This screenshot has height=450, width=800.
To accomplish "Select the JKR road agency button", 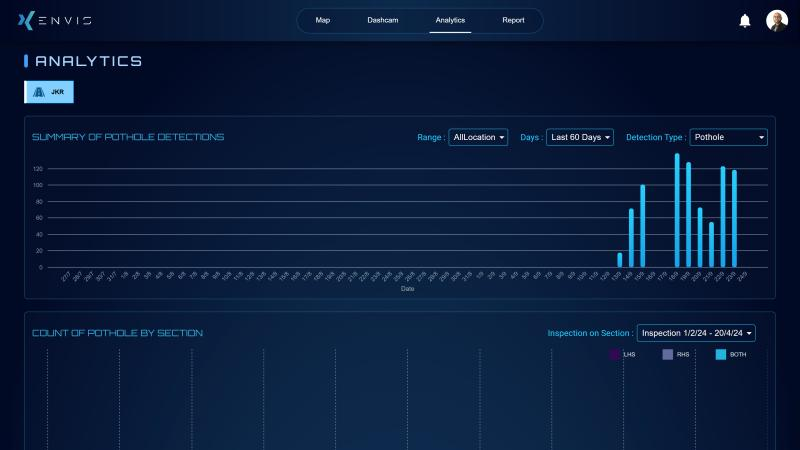I will click(49, 92).
